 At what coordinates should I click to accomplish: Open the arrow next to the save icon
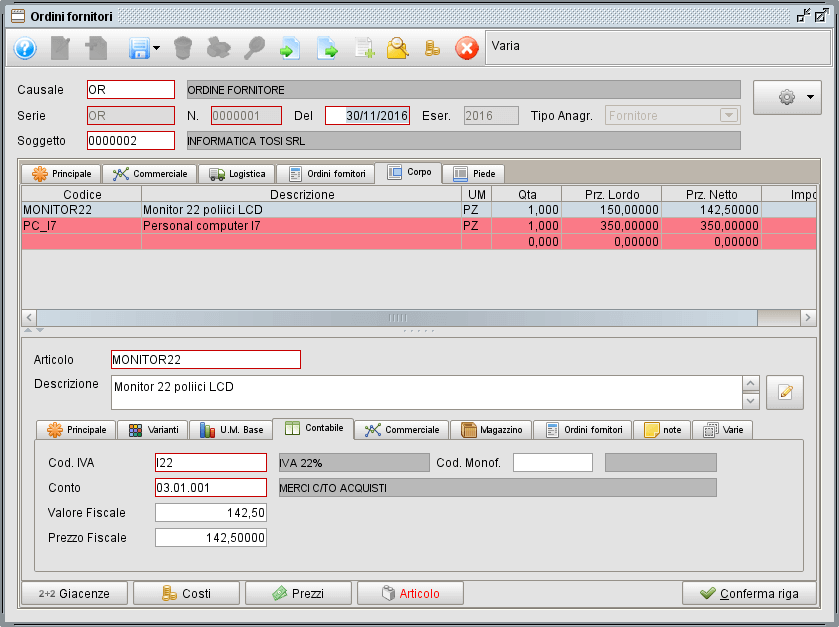156,49
